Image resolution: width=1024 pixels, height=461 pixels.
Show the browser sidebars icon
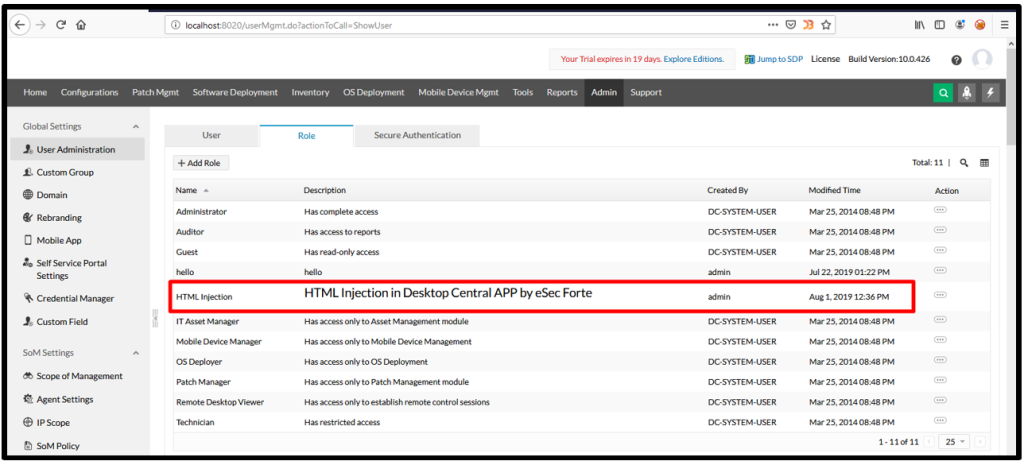point(940,25)
